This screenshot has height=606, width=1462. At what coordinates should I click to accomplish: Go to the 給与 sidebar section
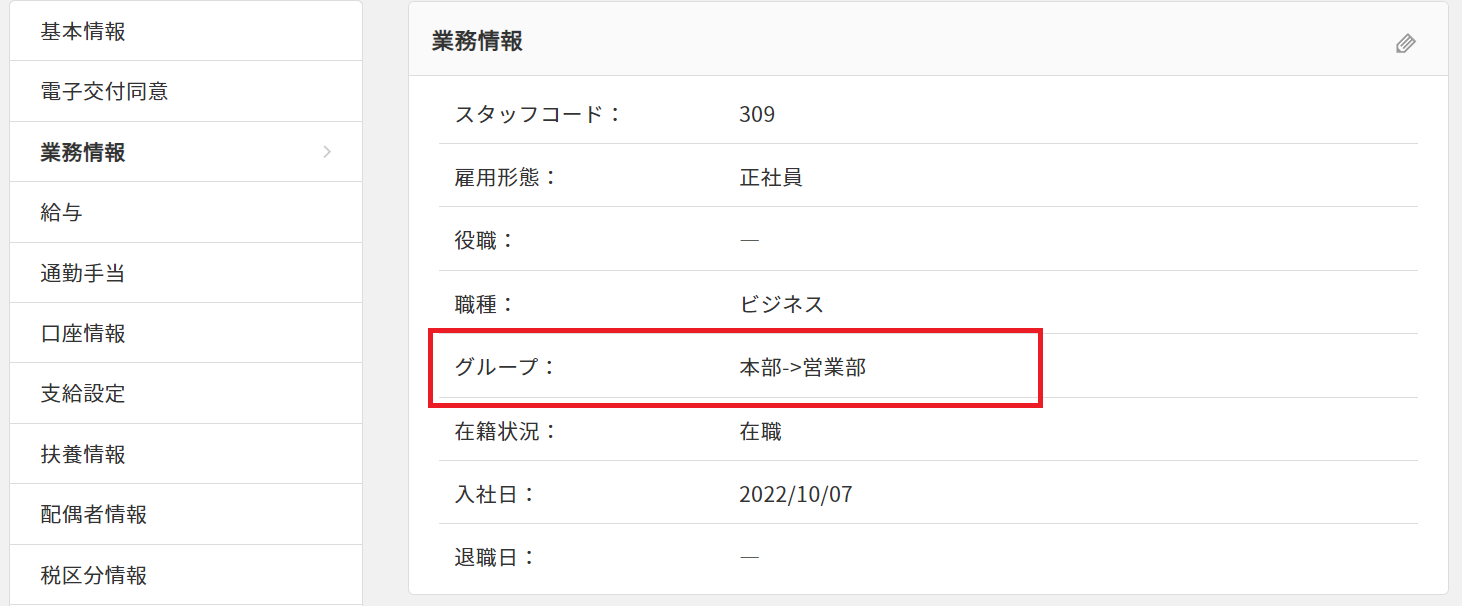(x=61, y=212)
